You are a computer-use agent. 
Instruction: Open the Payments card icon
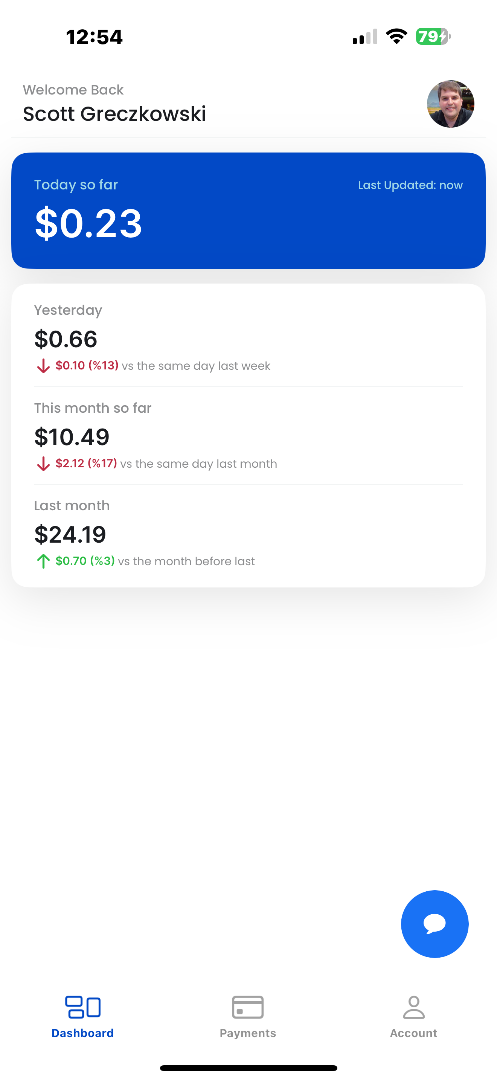point(248,1007)
